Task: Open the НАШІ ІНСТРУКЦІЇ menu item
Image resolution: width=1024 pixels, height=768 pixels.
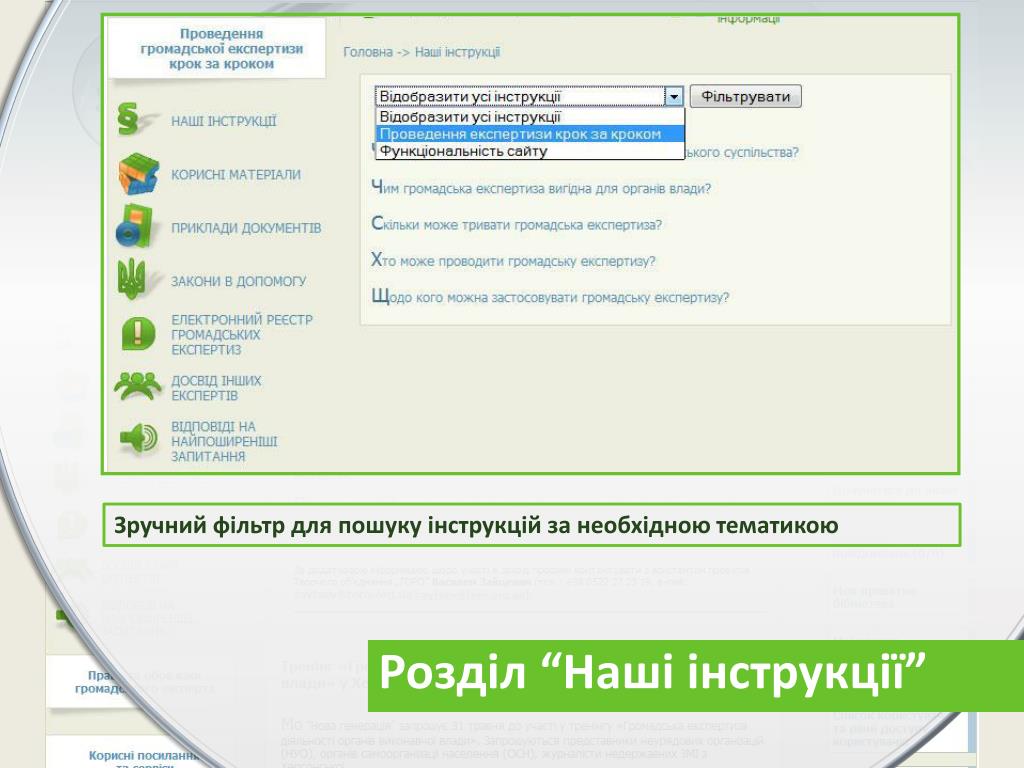Action: (223, 121)
